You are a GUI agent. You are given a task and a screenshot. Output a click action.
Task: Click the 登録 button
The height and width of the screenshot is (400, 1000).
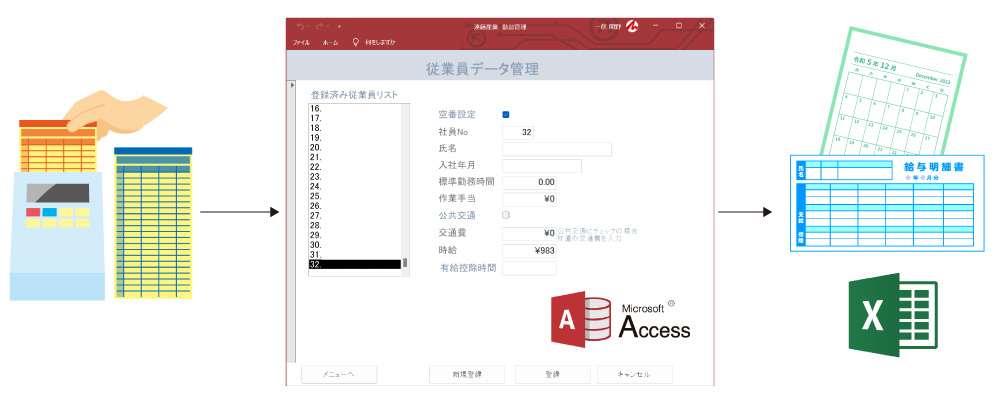coord(552,374)
